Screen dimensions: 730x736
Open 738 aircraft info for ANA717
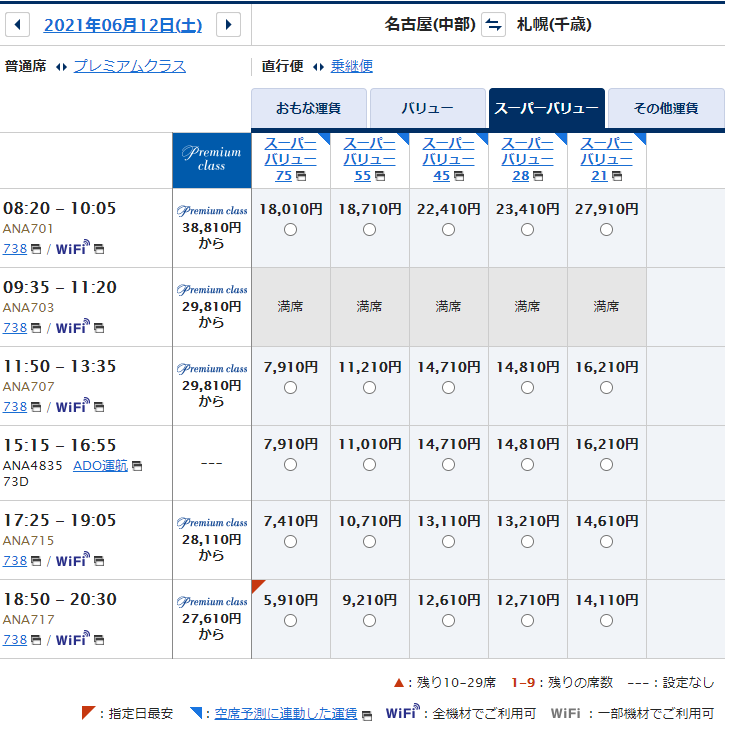pyautogui.click(x=15, y=640)
